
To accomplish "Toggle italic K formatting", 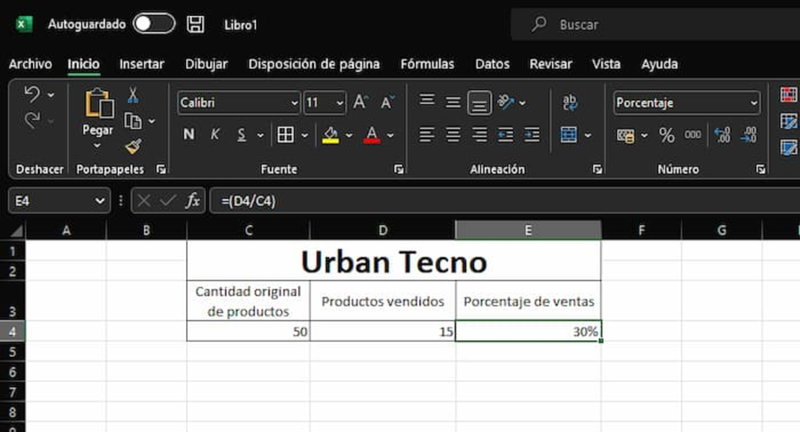I will coord(215,135).
